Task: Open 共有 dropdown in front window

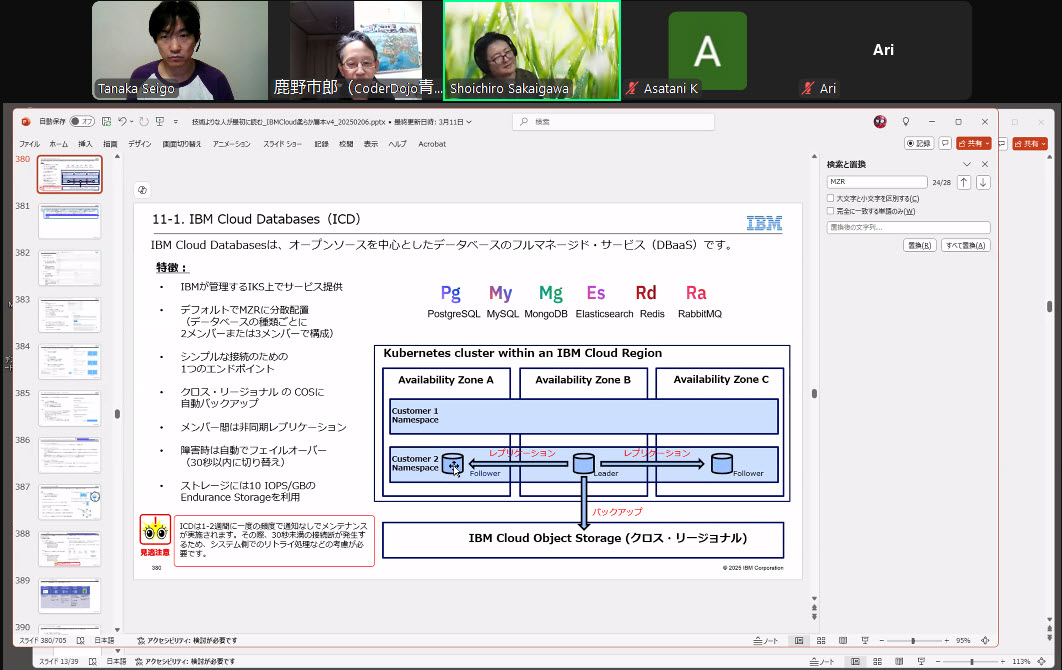Action: (x=987, y=144)
